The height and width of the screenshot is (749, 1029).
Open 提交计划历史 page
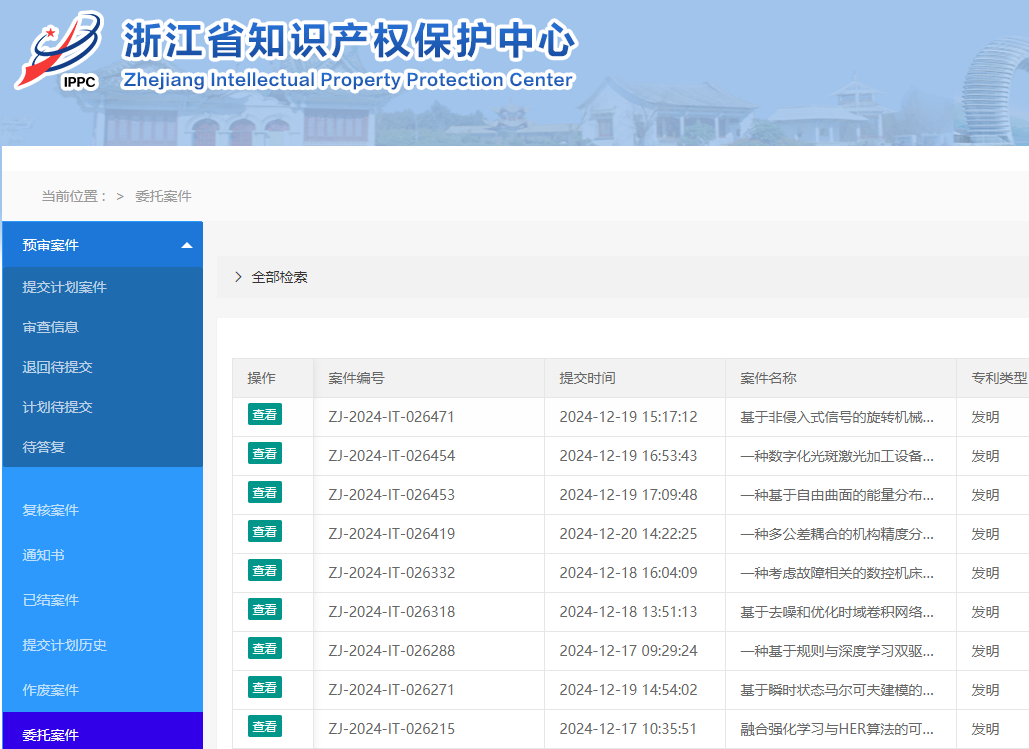[x=65, y=645]
